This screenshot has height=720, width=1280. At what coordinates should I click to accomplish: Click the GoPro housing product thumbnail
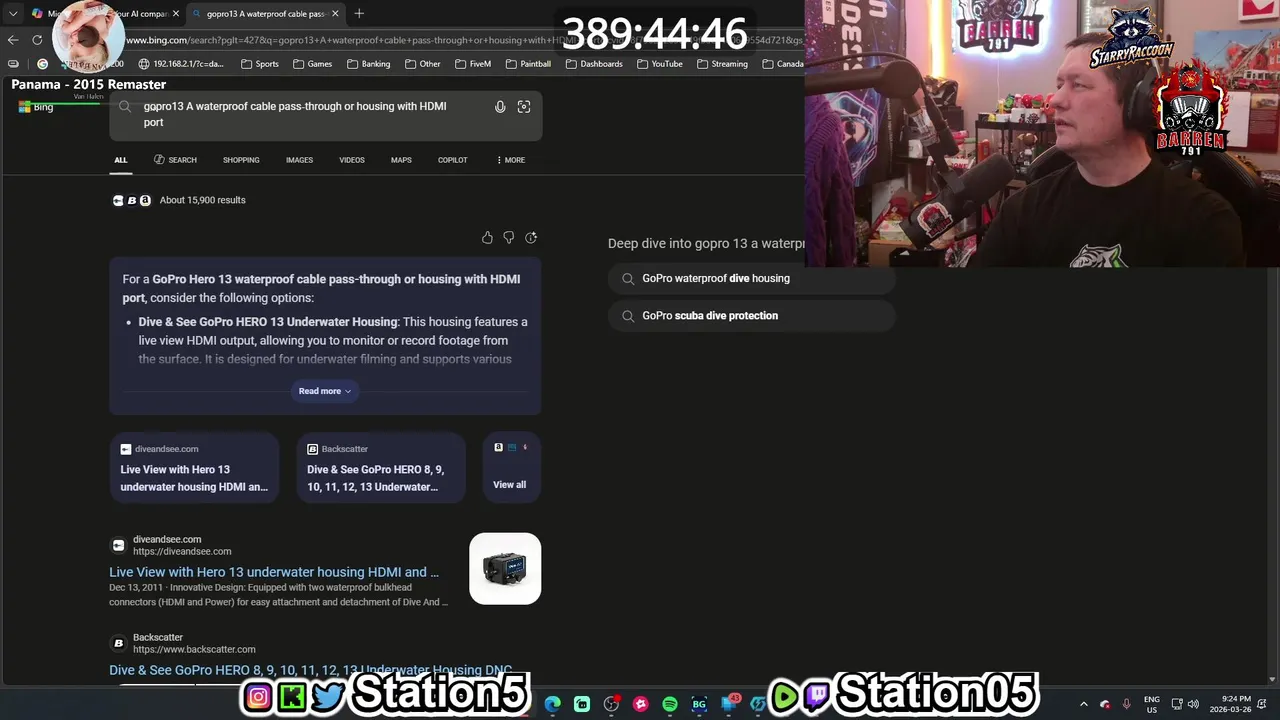tap(505, 569)
